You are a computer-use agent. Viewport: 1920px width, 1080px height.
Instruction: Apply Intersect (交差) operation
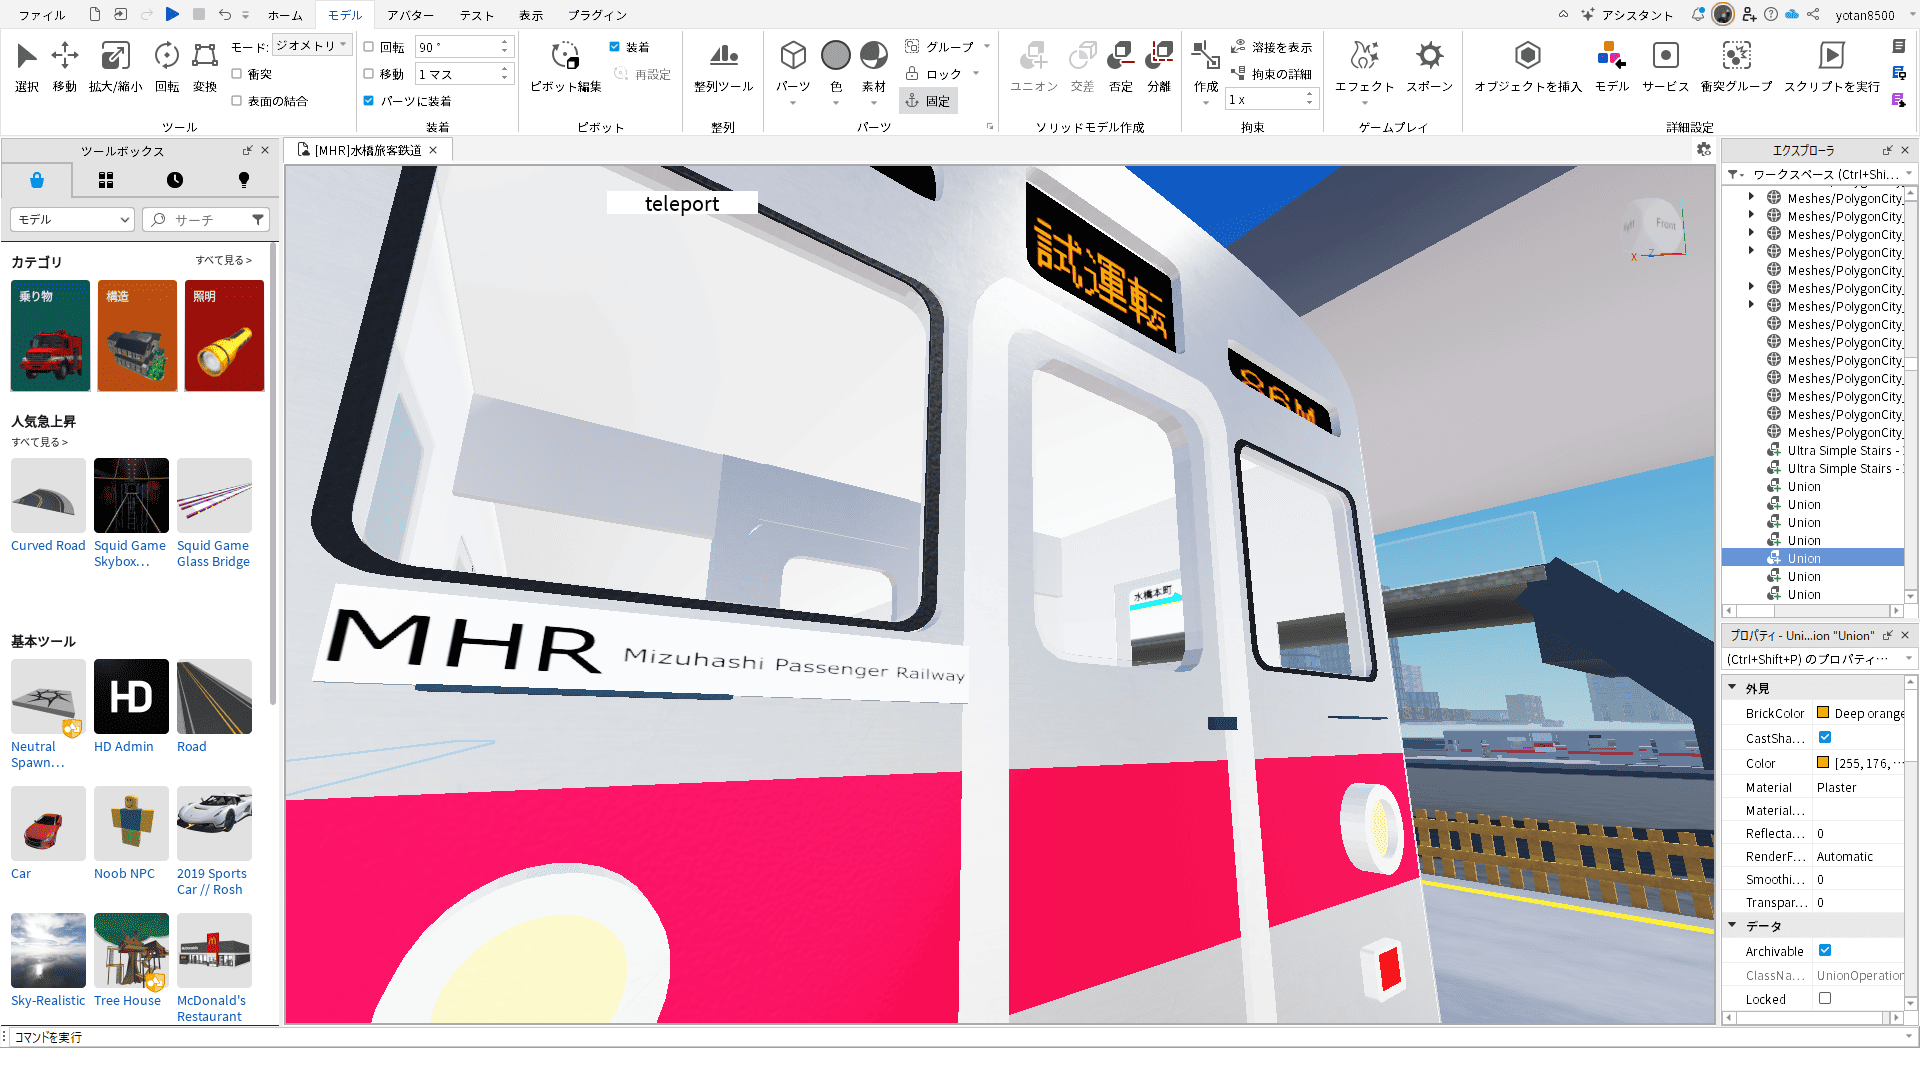tap(1082, 66)
